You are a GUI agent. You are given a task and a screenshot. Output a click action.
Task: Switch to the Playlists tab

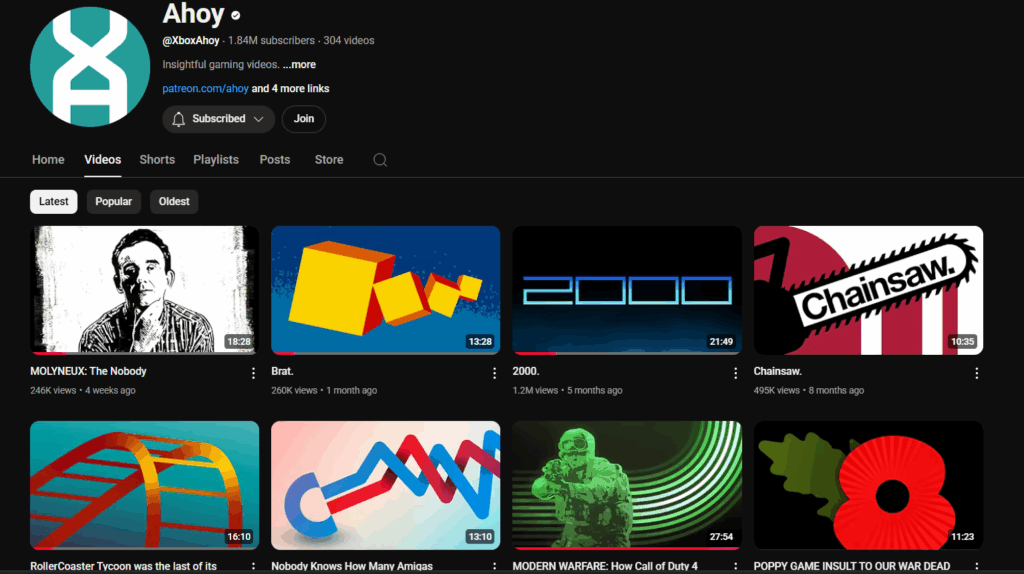click(x=216, y=160)
